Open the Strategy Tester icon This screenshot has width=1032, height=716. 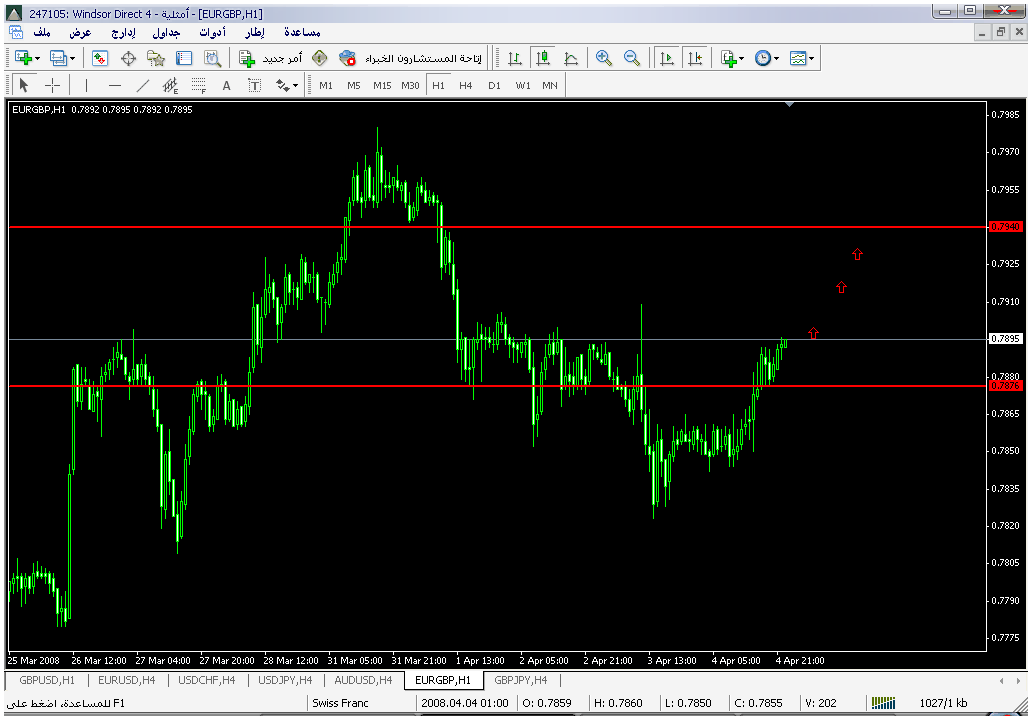click(x=211, y=59)
